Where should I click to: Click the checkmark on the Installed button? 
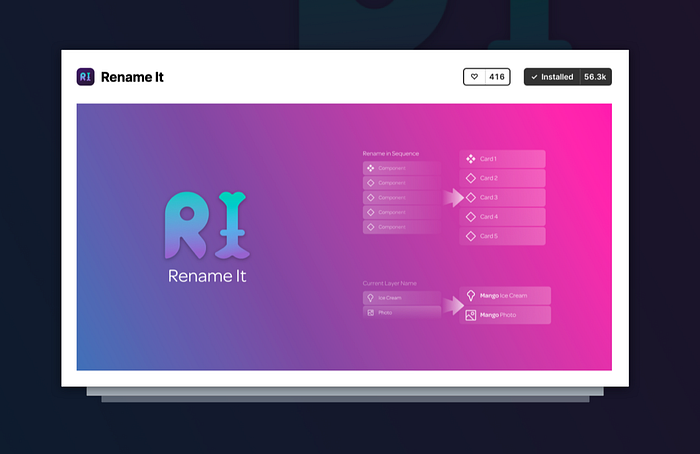point(534,77)
